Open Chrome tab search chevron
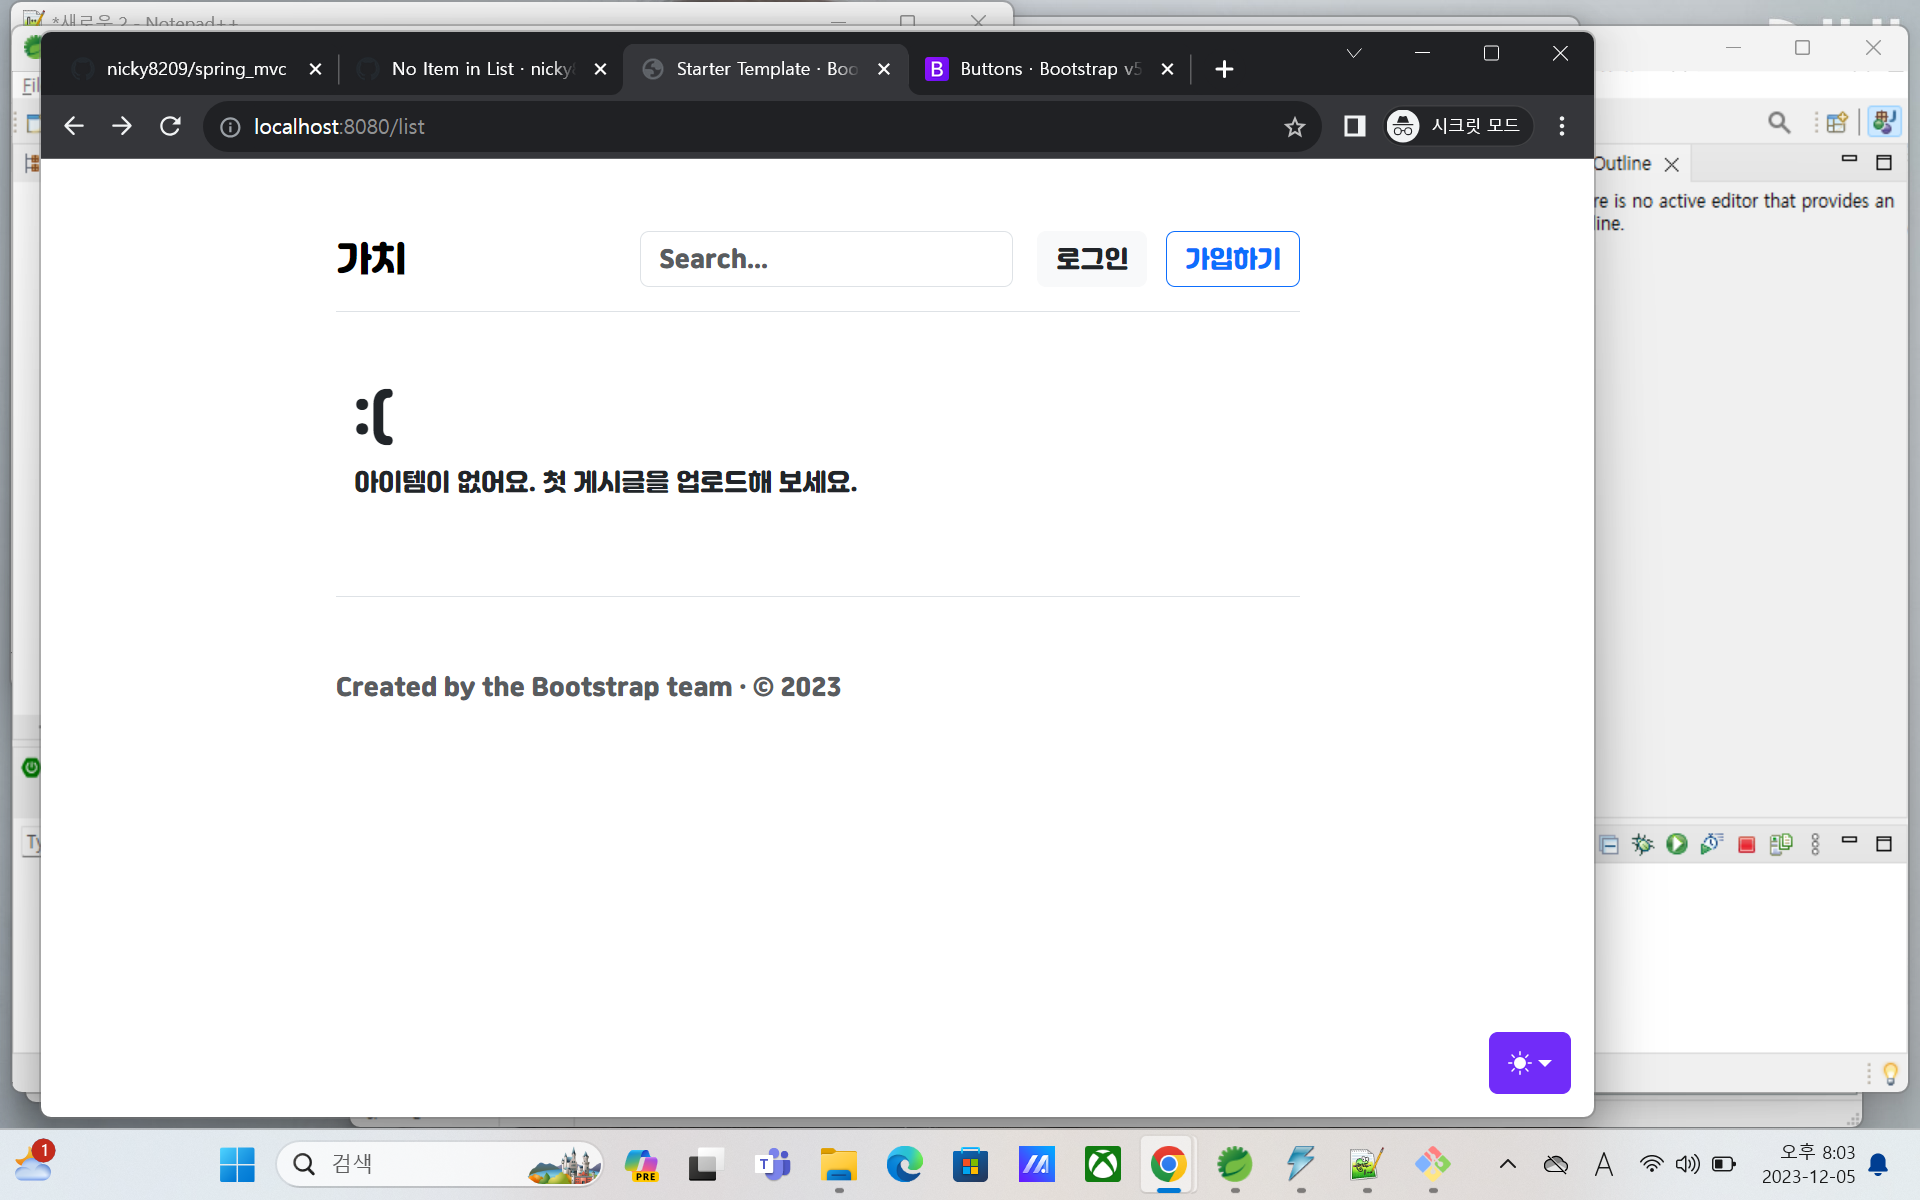Screen dimensions: 1920x1200 [x=1353, y=54]
